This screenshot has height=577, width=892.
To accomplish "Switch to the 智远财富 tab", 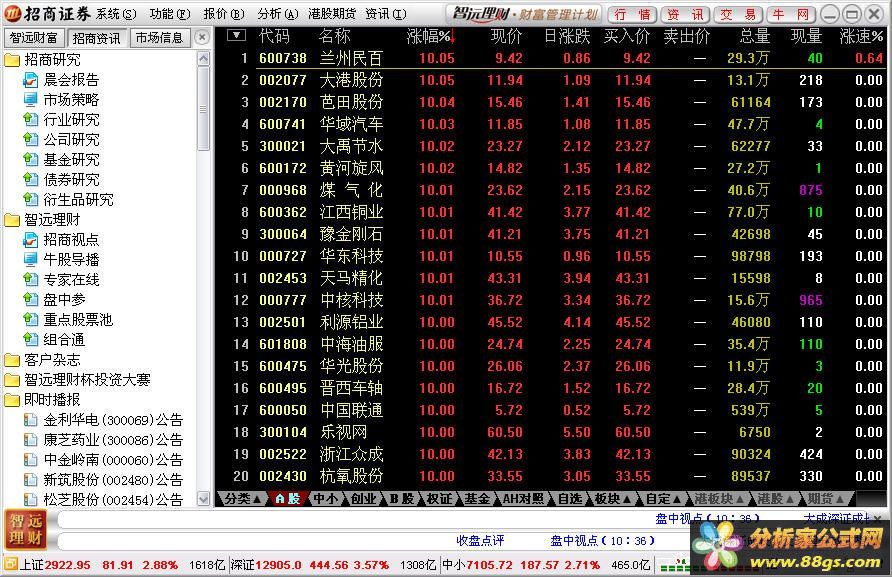I will click(34, 38).
